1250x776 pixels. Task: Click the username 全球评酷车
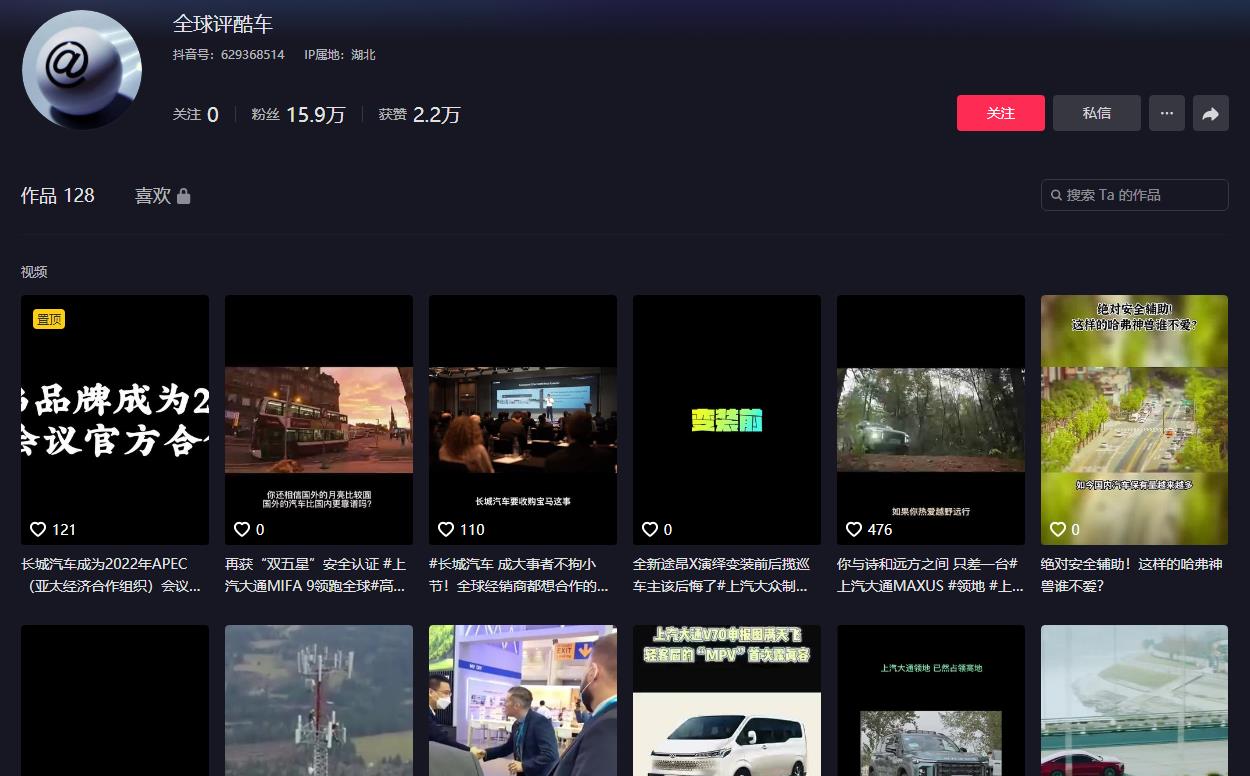(x=223, y=24)
